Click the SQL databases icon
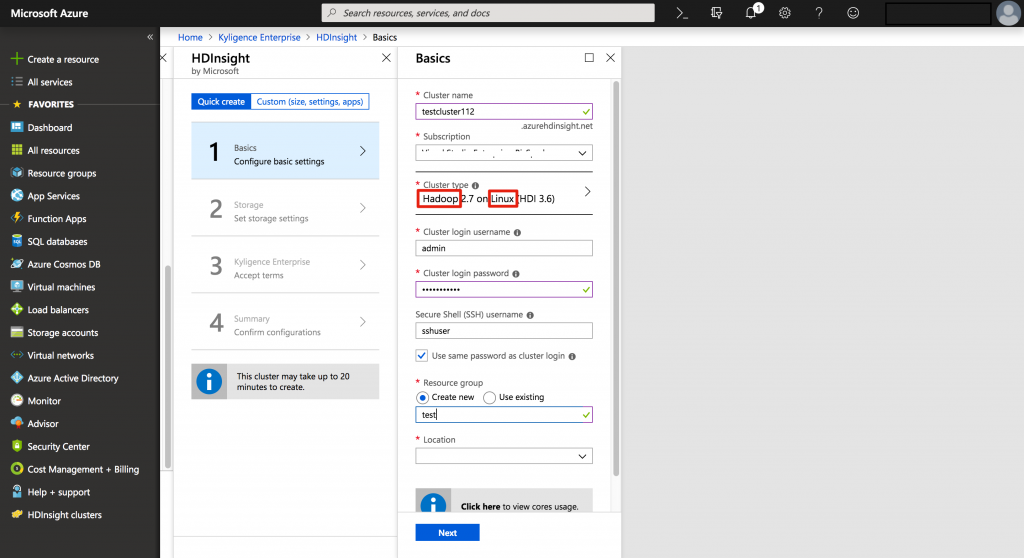 pyautogui.click(x=17, y=241)
